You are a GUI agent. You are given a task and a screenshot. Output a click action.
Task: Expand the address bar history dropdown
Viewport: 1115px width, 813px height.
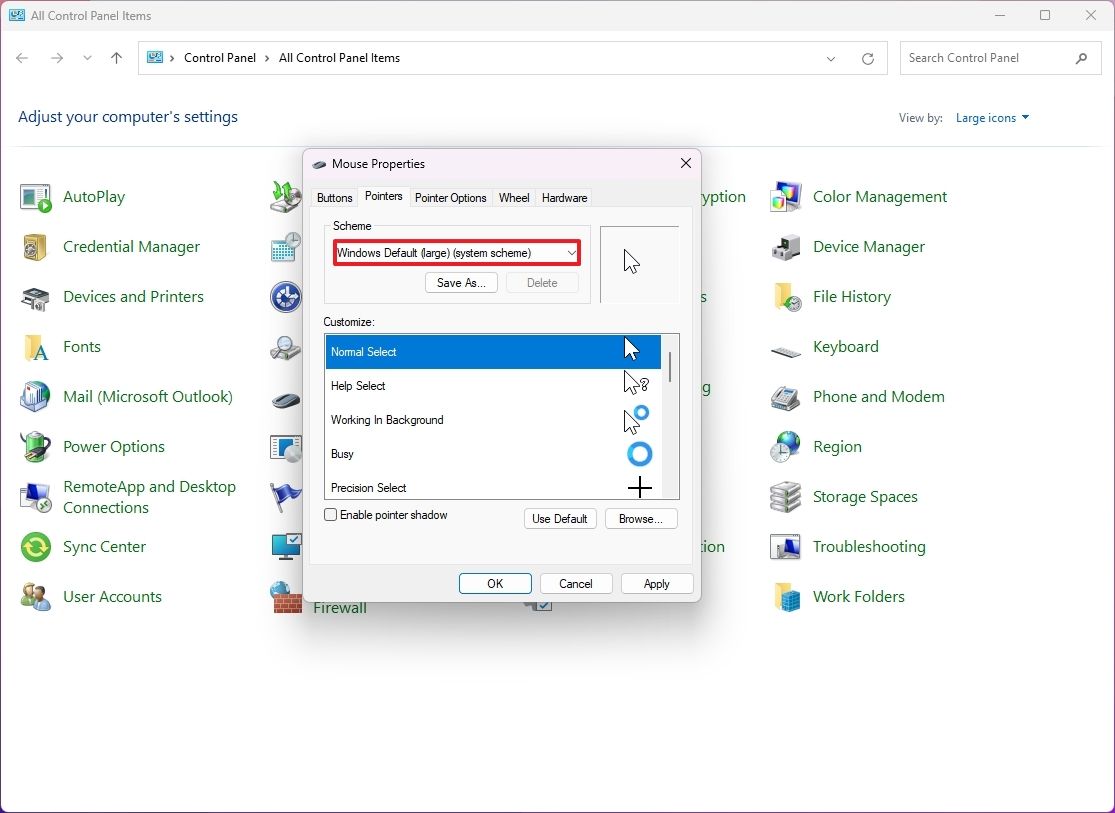[x=831, y=58]
